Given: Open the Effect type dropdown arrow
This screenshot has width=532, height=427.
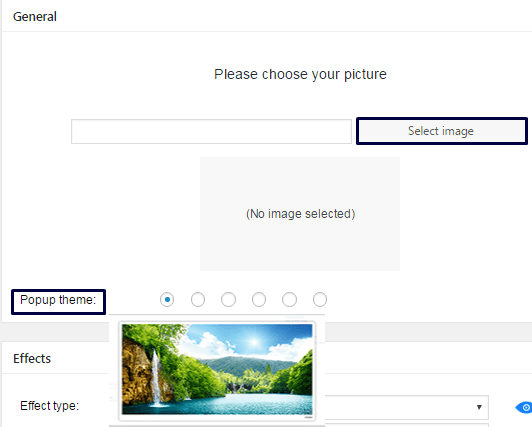Looking at the screenshot, I should [479, 407].
